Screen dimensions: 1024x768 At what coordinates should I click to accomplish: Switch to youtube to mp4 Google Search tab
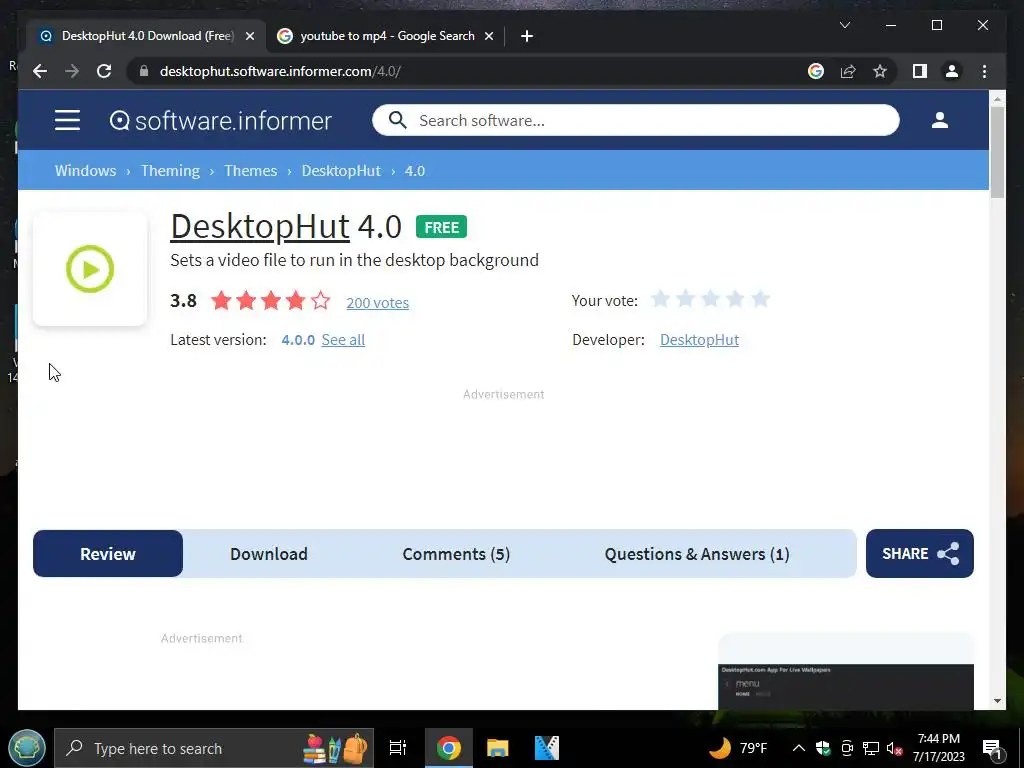385,36
